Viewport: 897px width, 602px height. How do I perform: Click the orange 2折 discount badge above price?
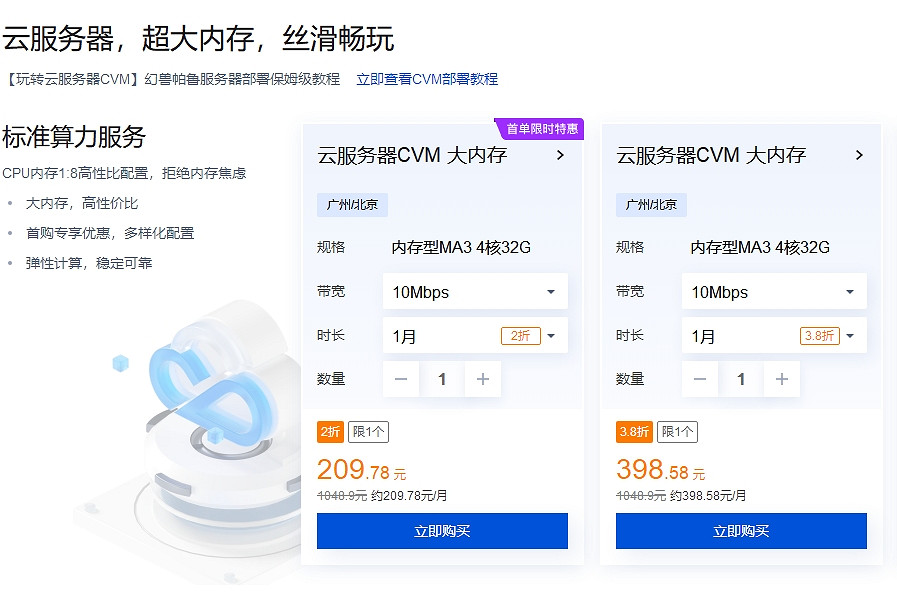click(x=330, y=432)
